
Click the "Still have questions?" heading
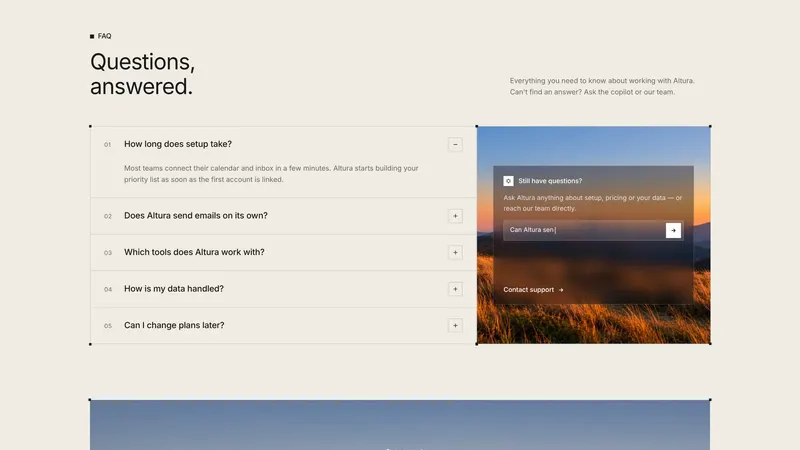pos(550,181)
